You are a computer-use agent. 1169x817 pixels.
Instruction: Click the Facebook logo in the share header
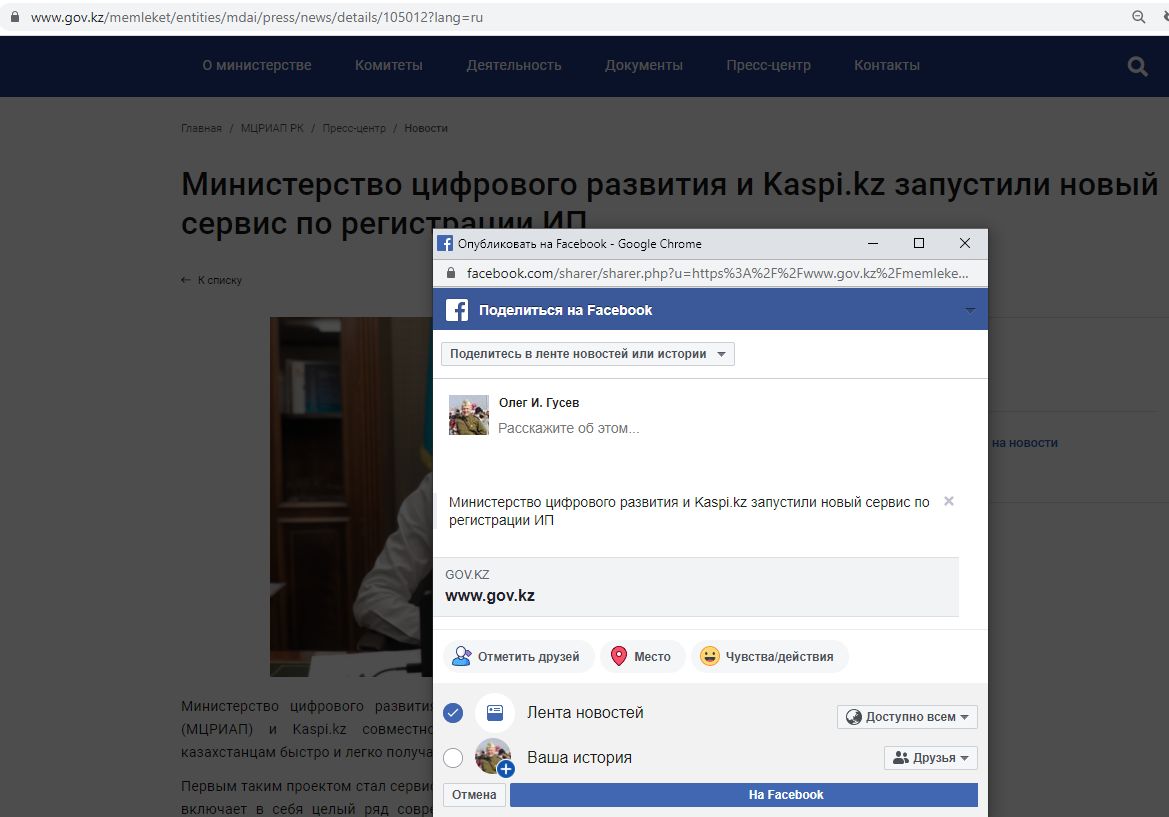pos(456,310)
